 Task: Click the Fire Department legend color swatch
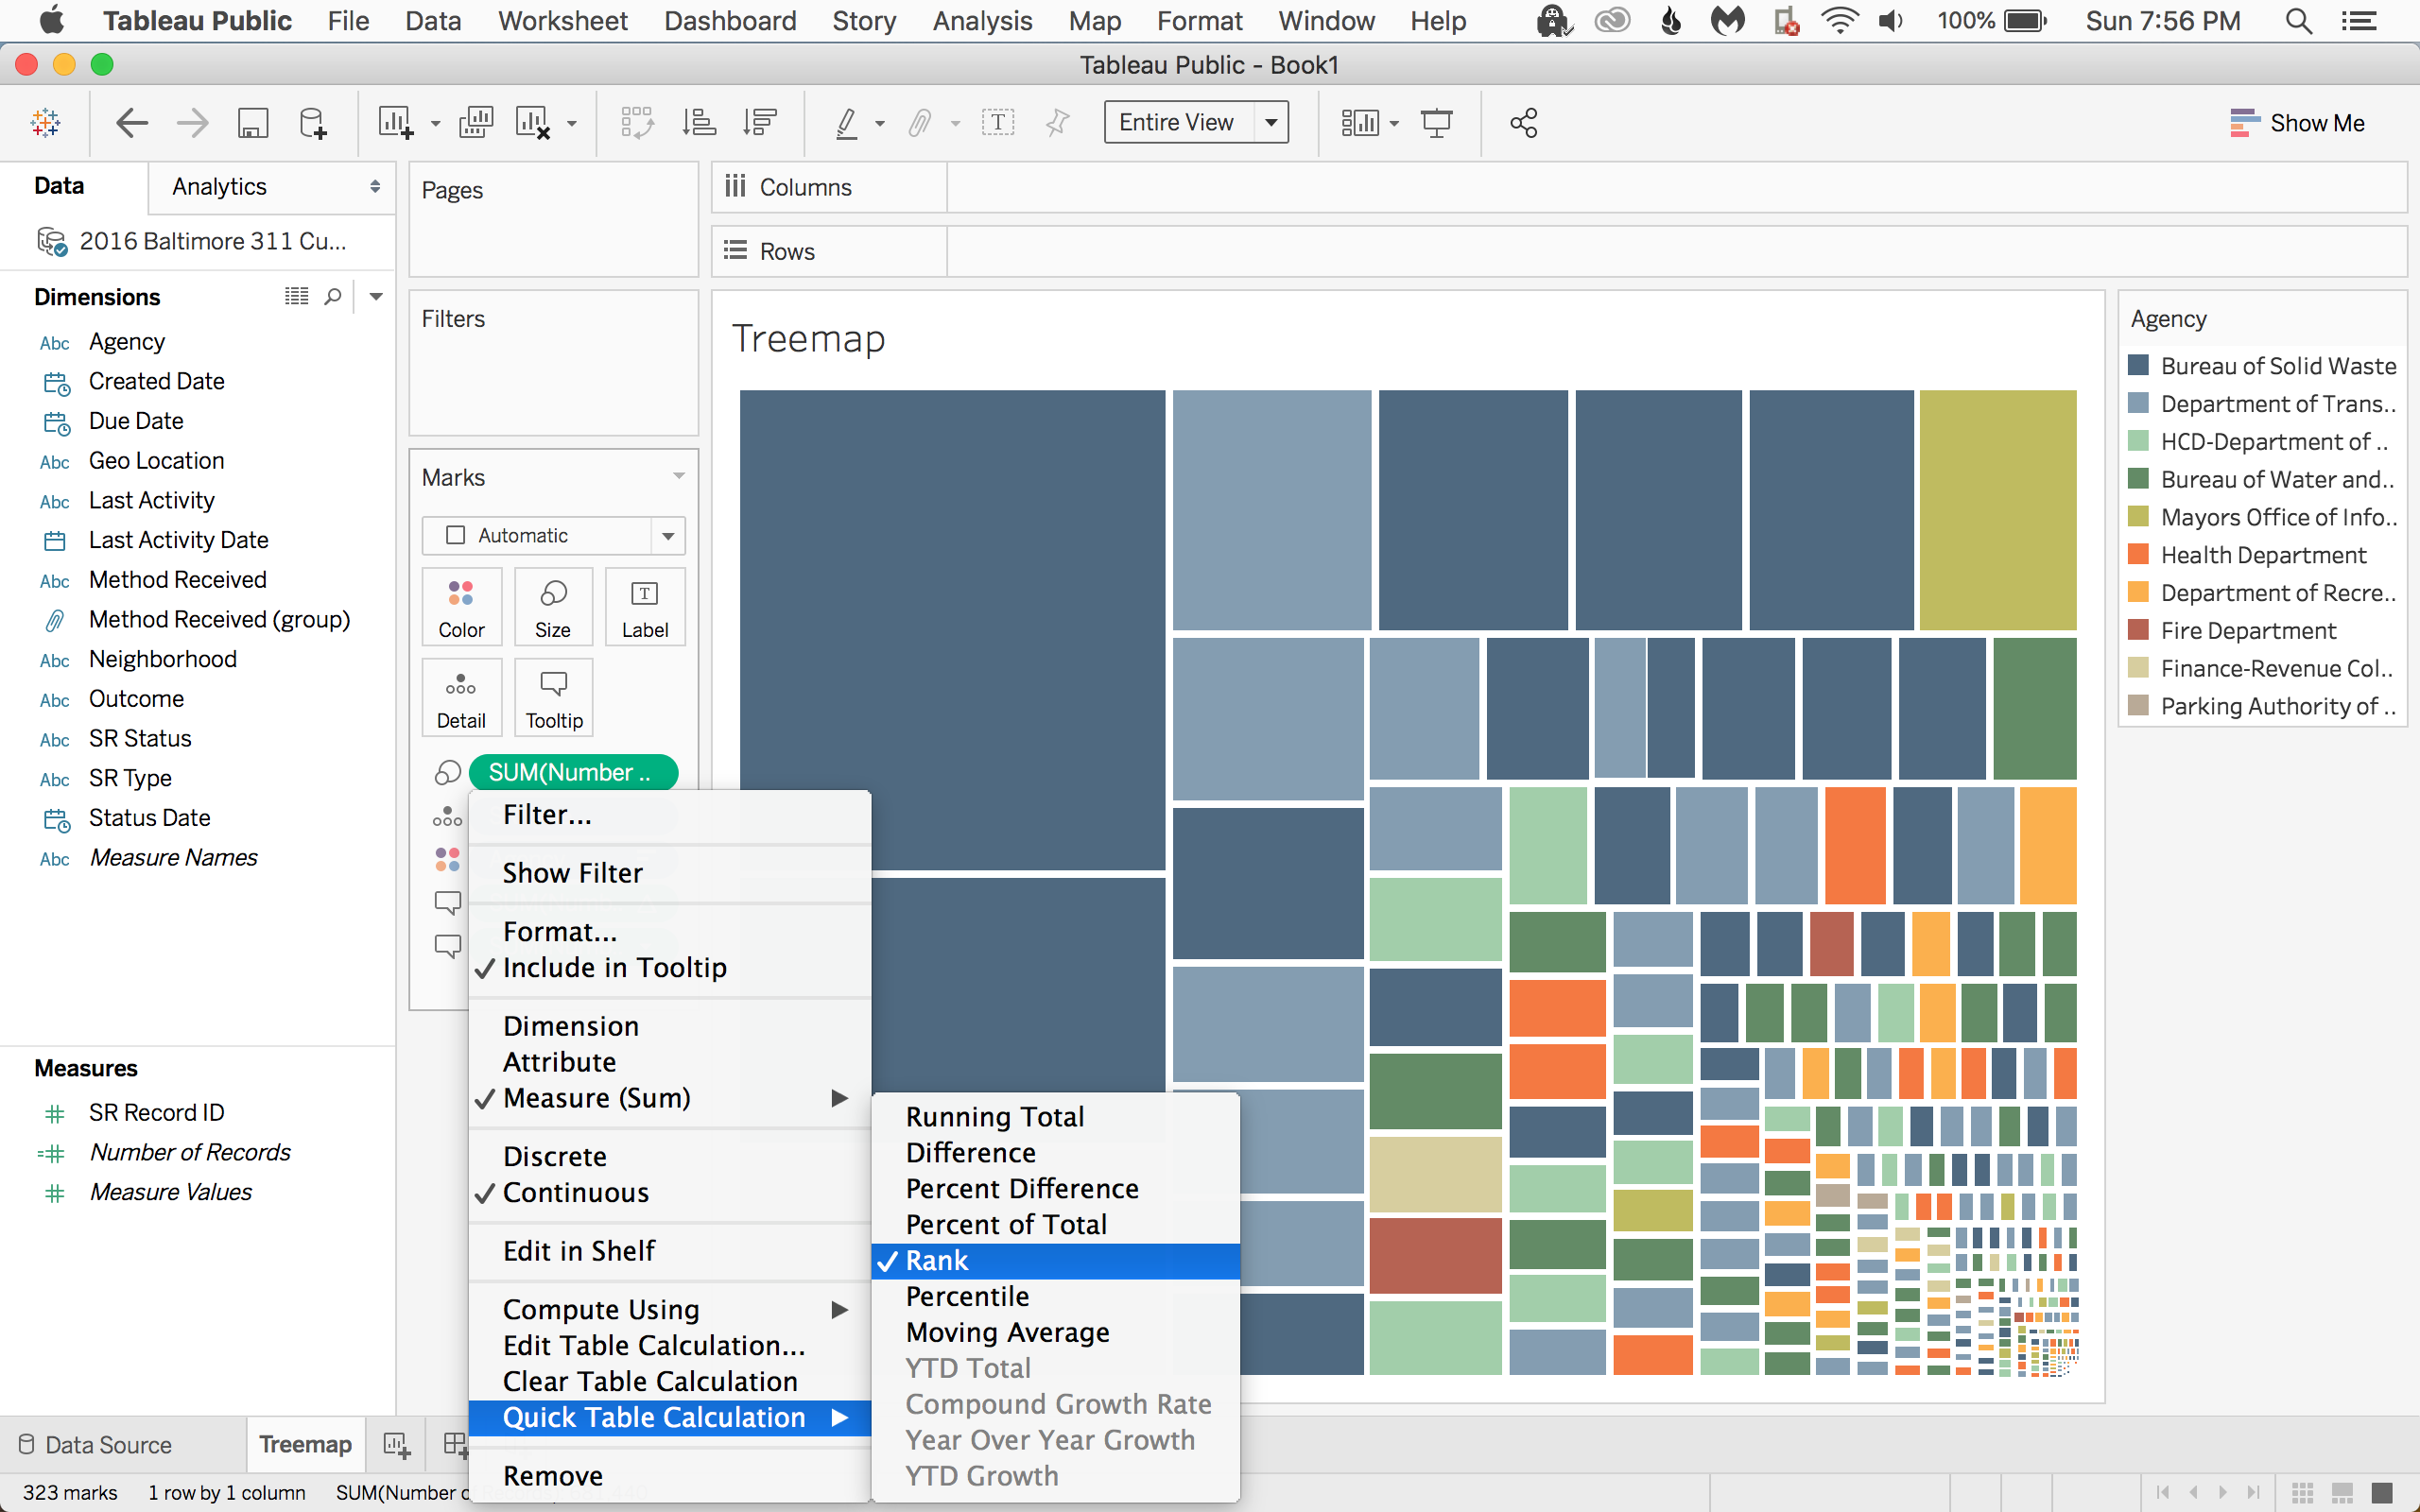tap(2139, 631)
